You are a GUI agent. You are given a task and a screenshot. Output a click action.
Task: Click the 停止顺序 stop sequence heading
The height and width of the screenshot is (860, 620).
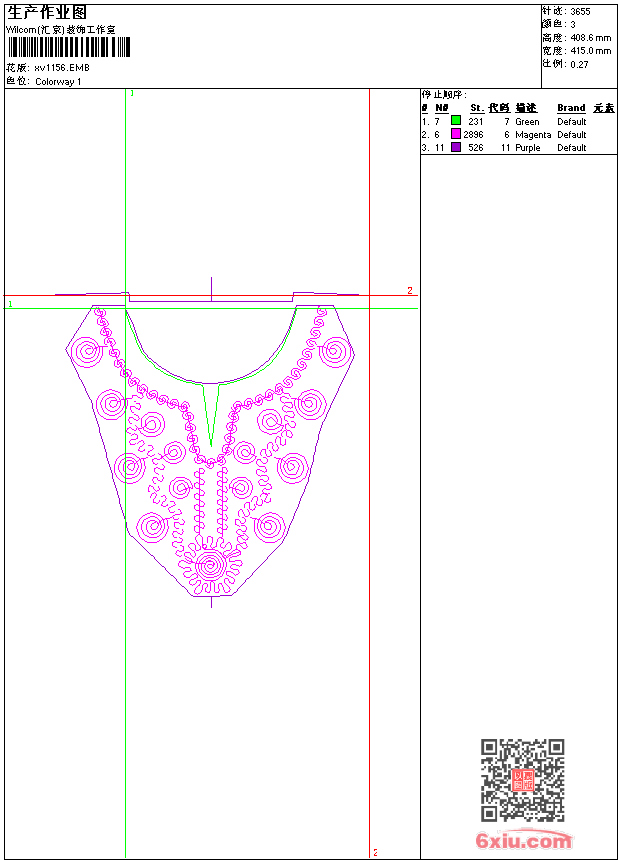(x=444, y=95)
